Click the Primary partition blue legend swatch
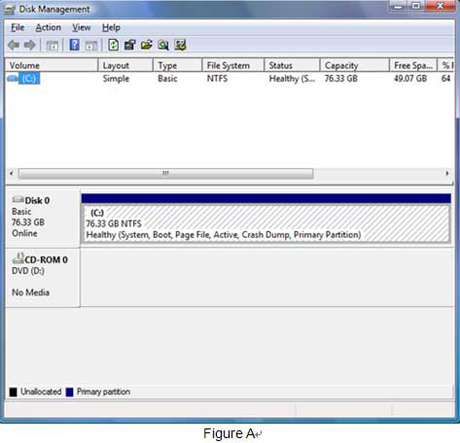460x443 pixels. coord(70,392)
